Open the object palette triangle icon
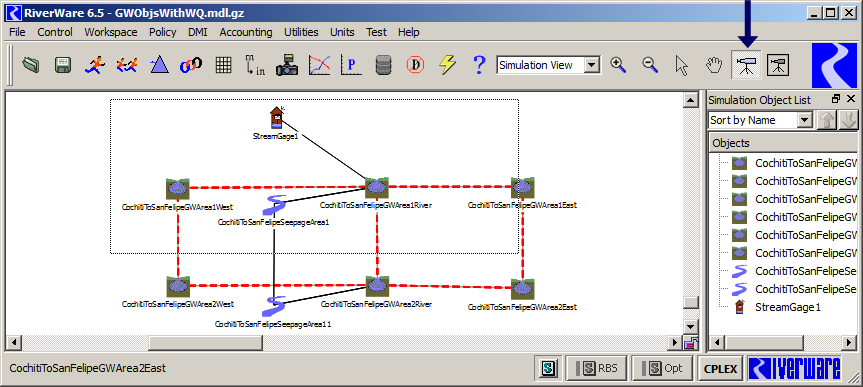Screen dimensions: 863x387 tap(160, 65)
